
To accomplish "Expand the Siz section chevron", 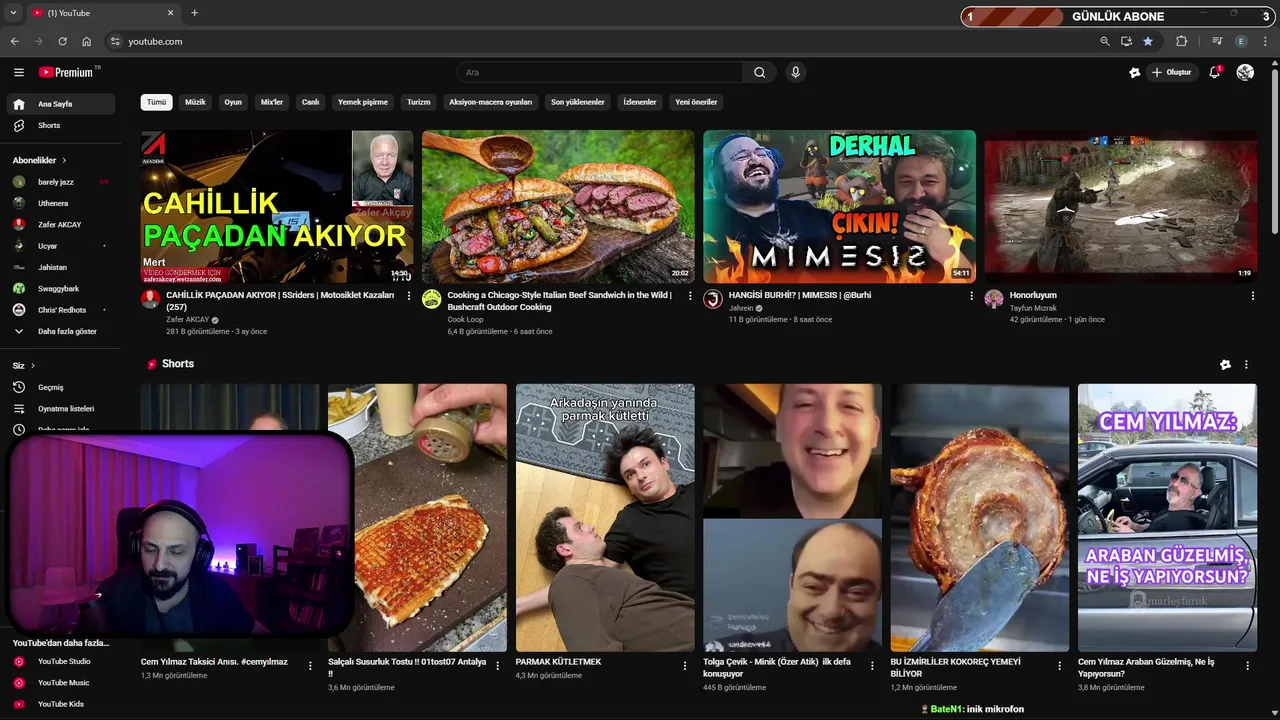I will pos(33,366).
